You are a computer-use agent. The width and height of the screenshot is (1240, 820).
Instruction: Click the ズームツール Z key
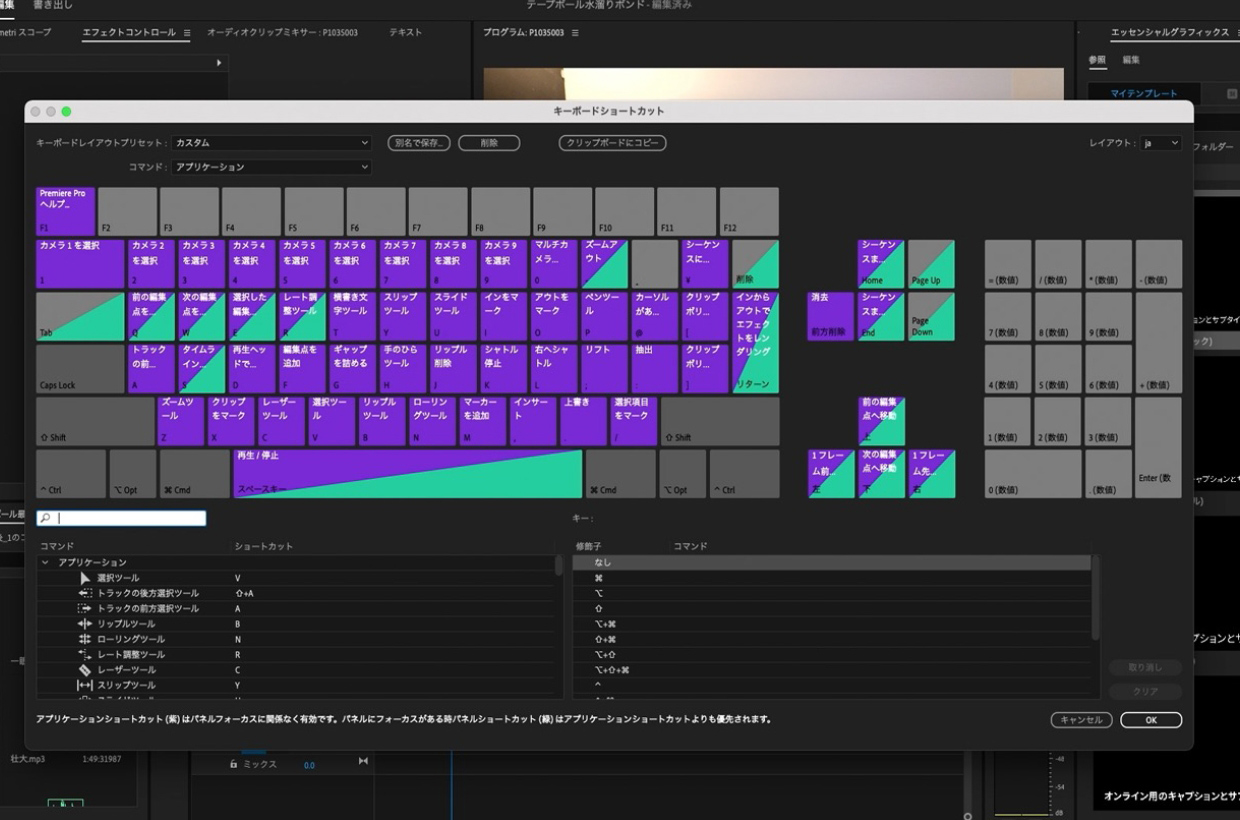tap(180, 421)
